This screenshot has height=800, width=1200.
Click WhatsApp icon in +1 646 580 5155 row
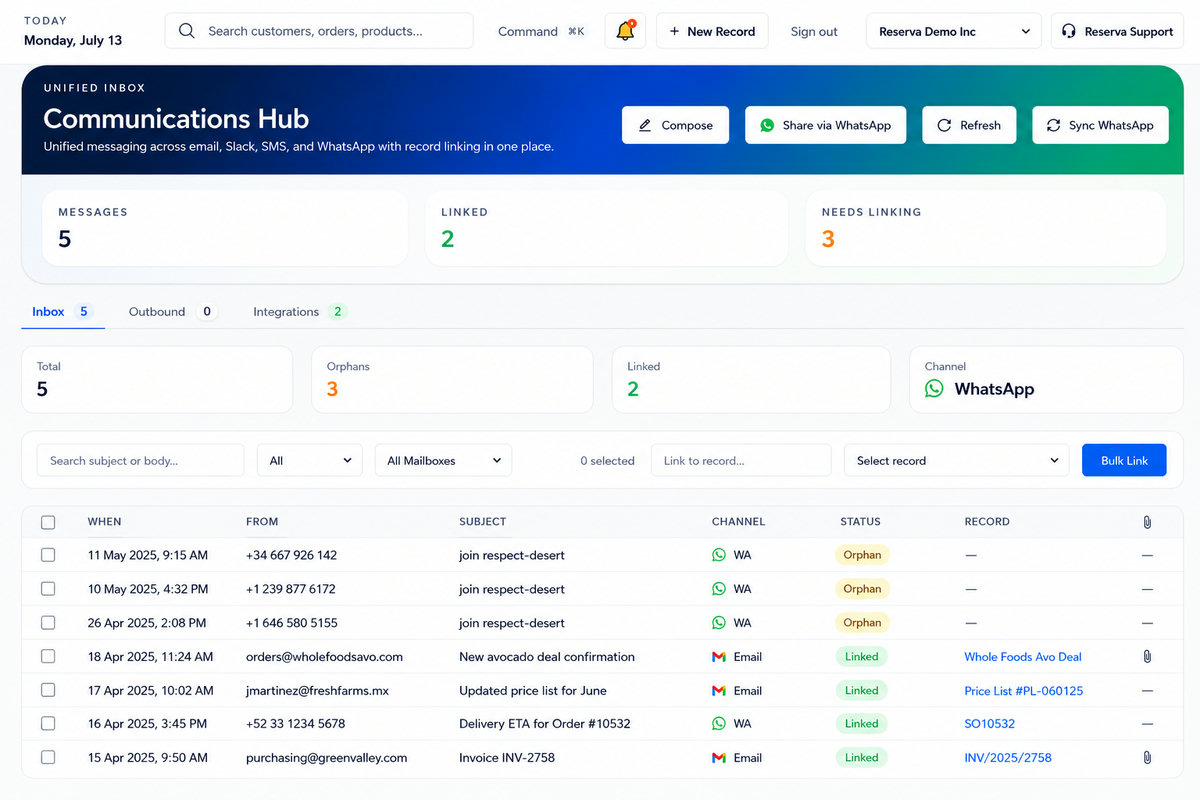point(719,623)
